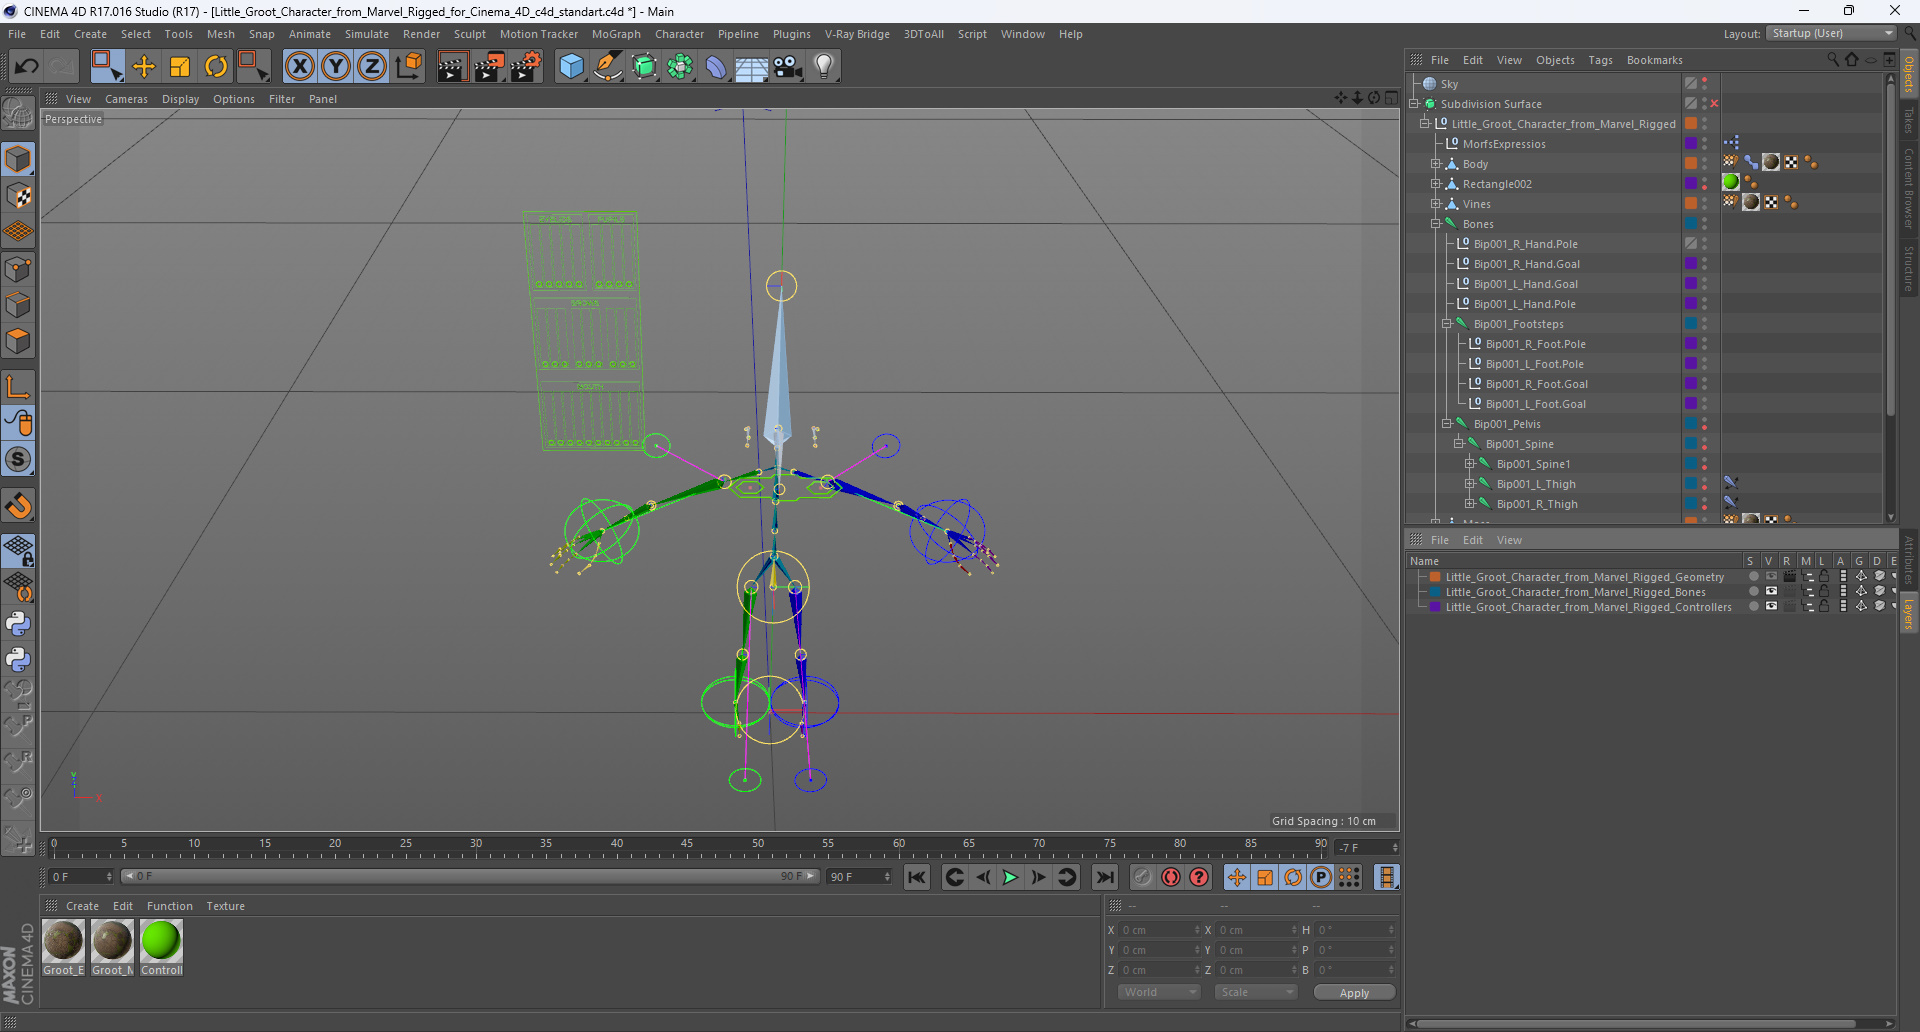Open Render to Picture Viewer

pos(489,66)
